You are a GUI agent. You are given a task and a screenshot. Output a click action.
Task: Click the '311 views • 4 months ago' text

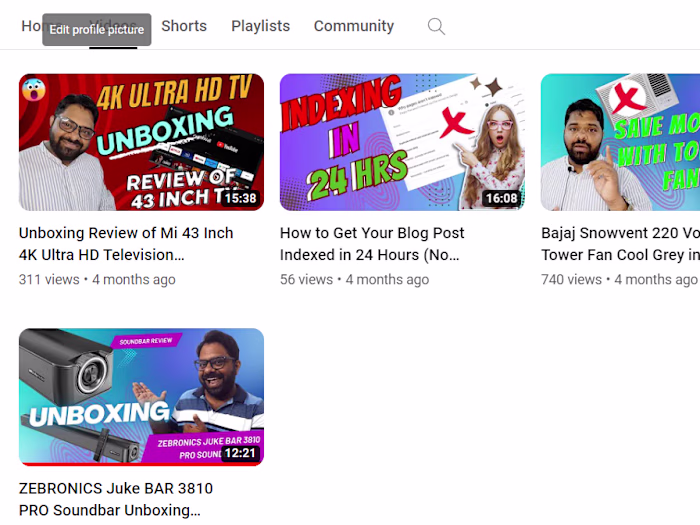tap(97, 279)
